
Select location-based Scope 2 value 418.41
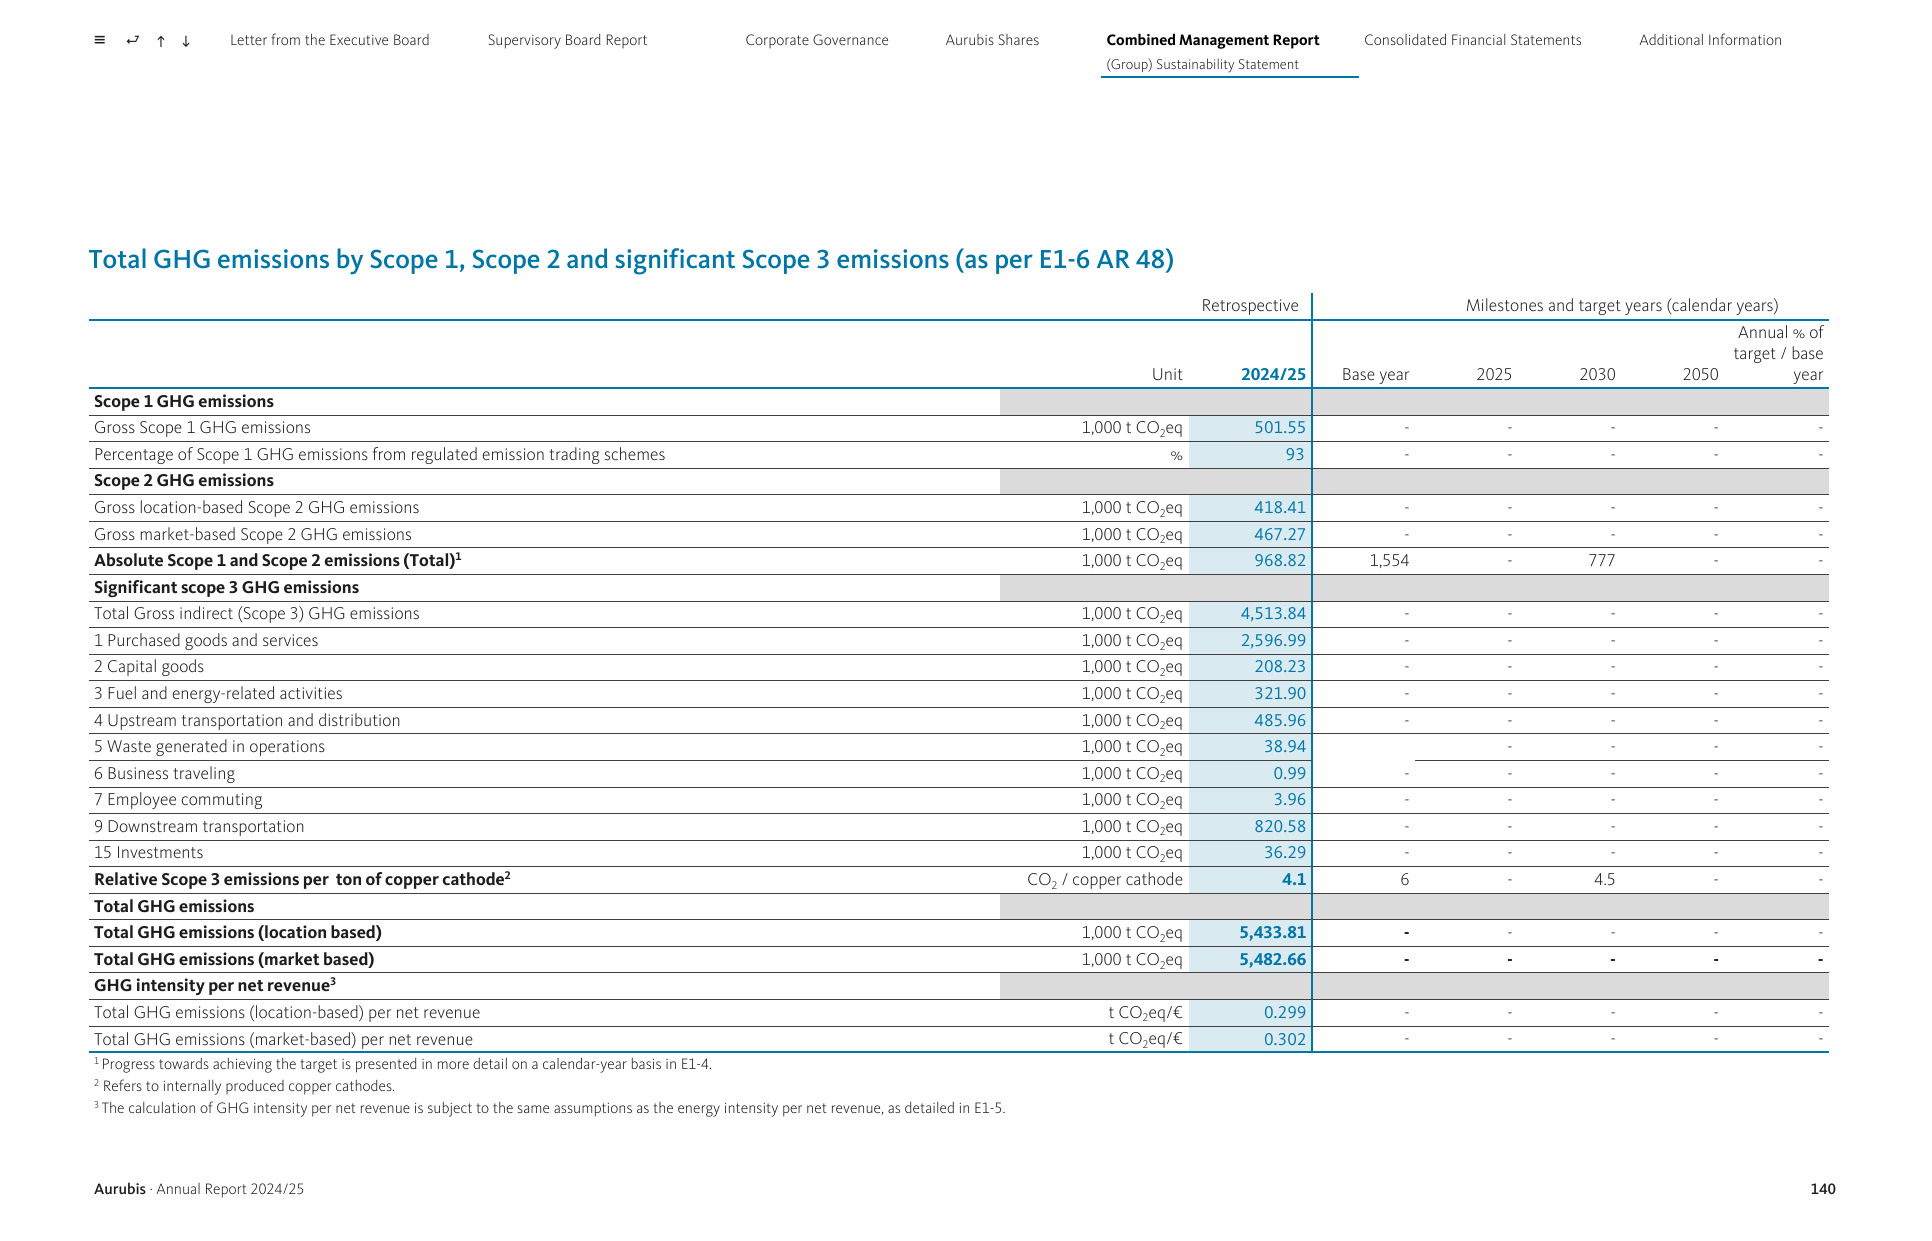click(1280, 508)
